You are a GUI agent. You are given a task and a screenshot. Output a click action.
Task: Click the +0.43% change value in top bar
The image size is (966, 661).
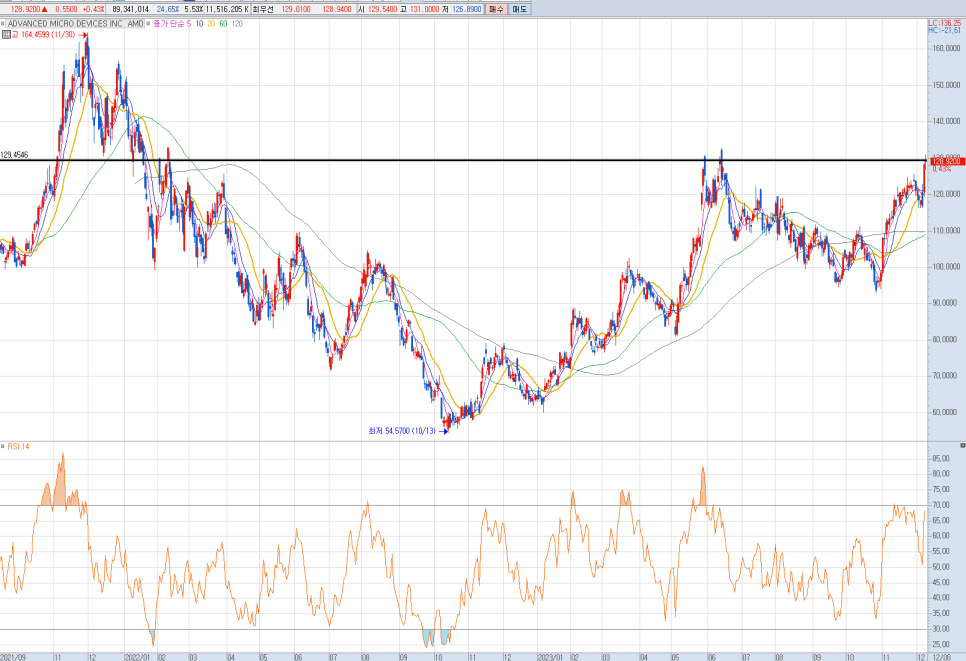93,9
